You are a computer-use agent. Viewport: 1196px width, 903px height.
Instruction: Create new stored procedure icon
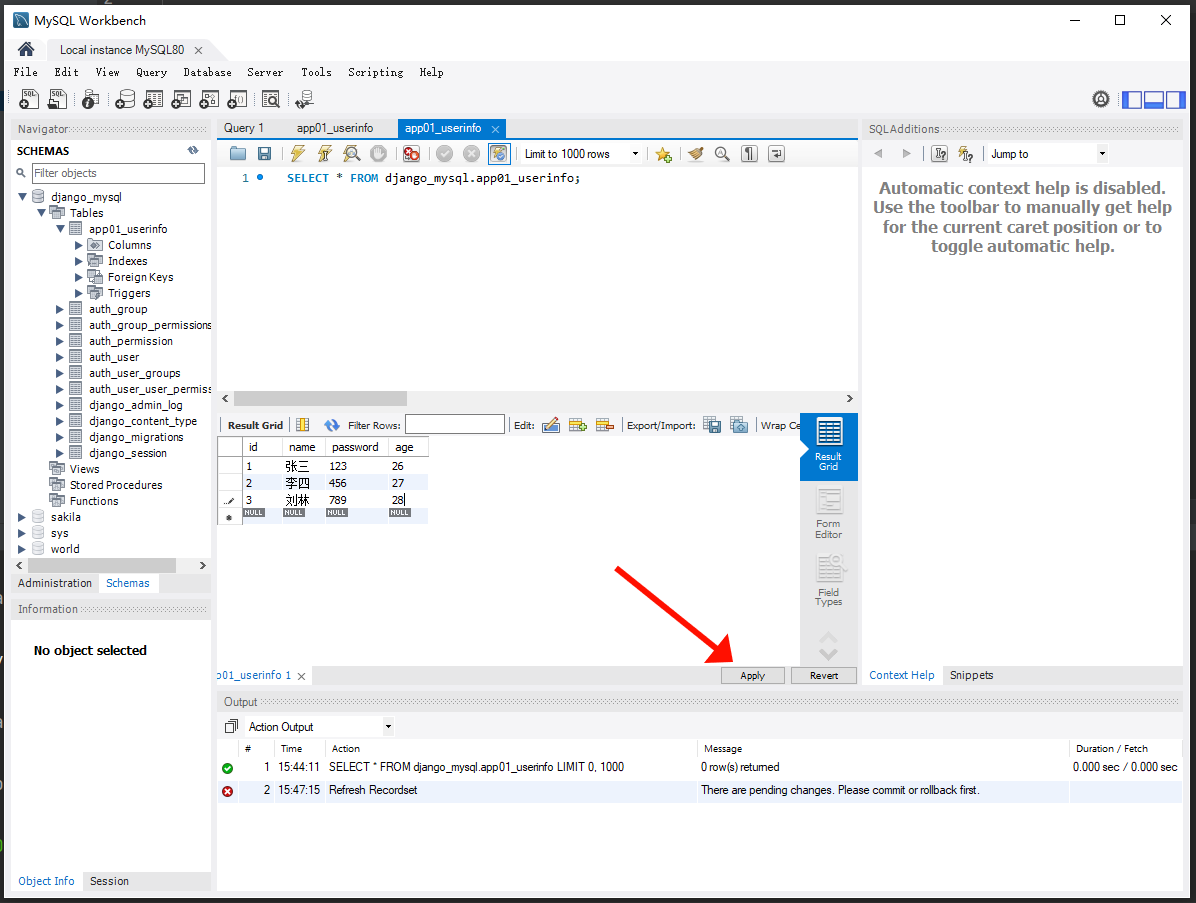point(209,99)
